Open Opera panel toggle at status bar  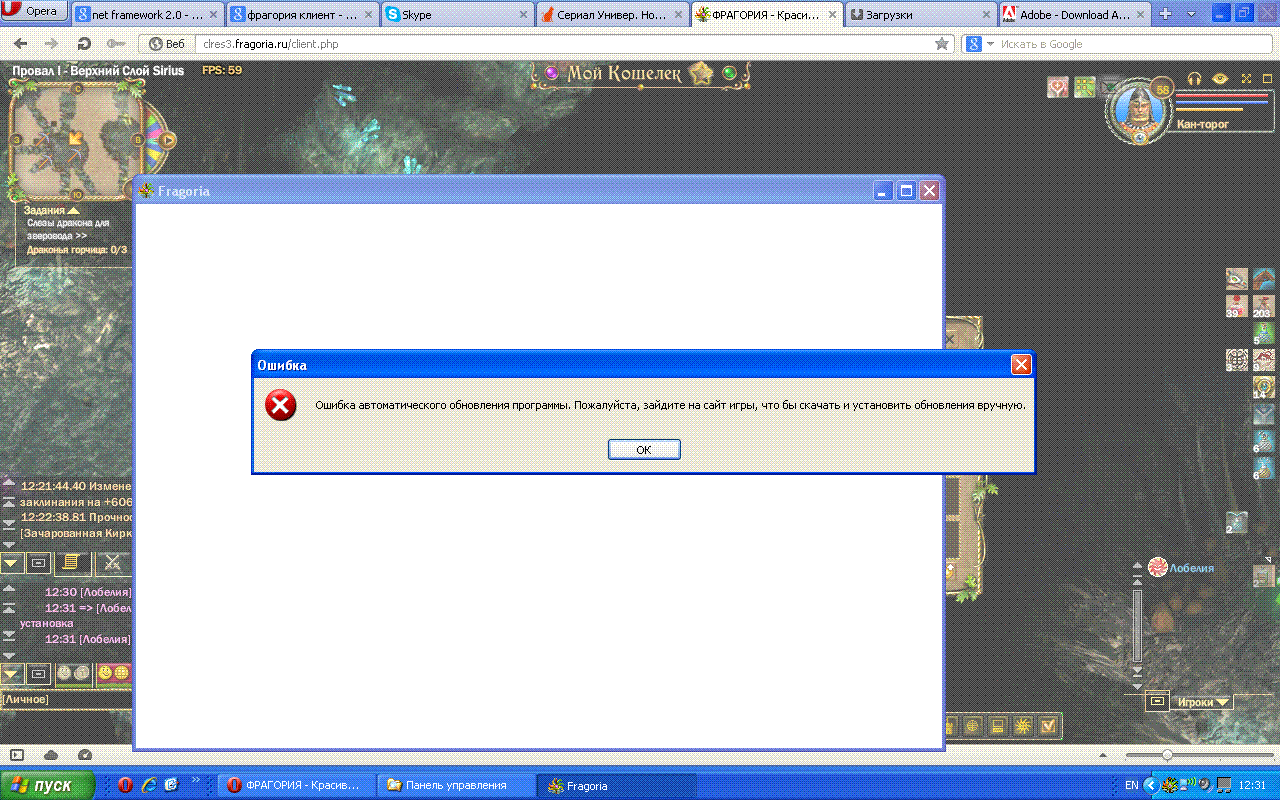[16, 755]
